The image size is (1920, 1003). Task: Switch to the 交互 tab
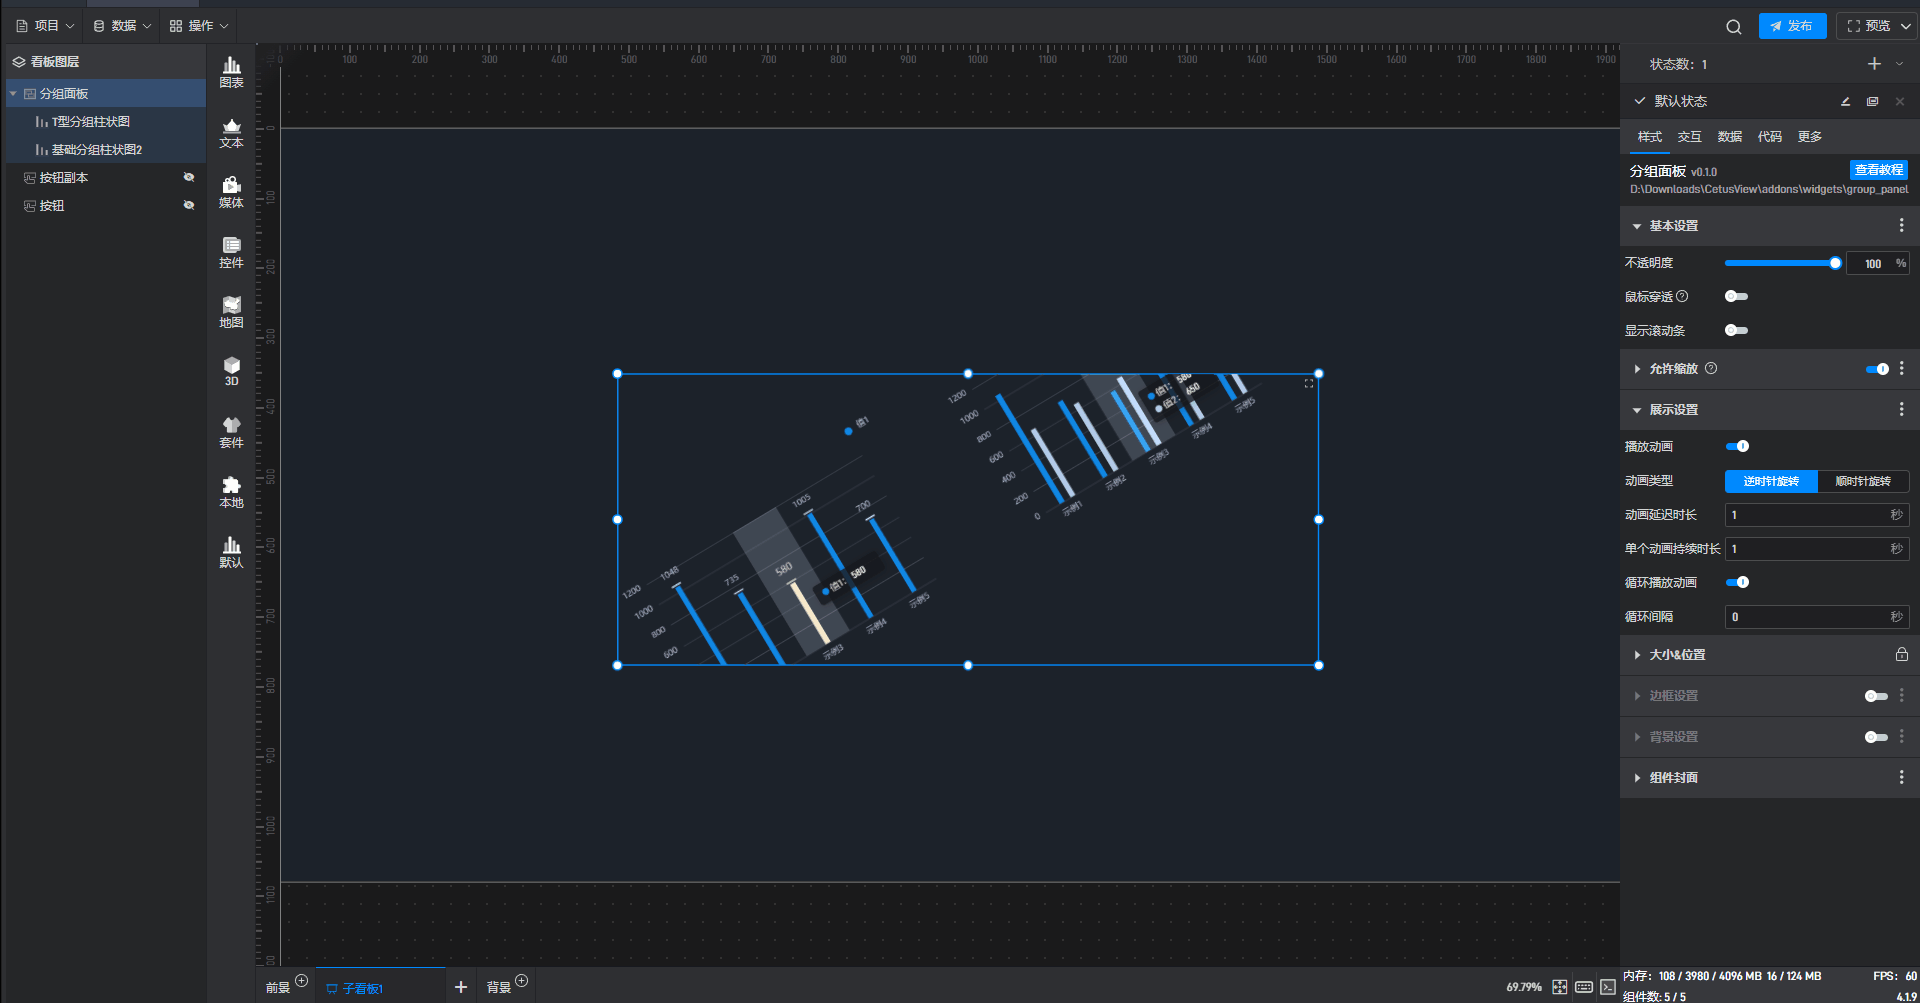[x=1690, y=137]
